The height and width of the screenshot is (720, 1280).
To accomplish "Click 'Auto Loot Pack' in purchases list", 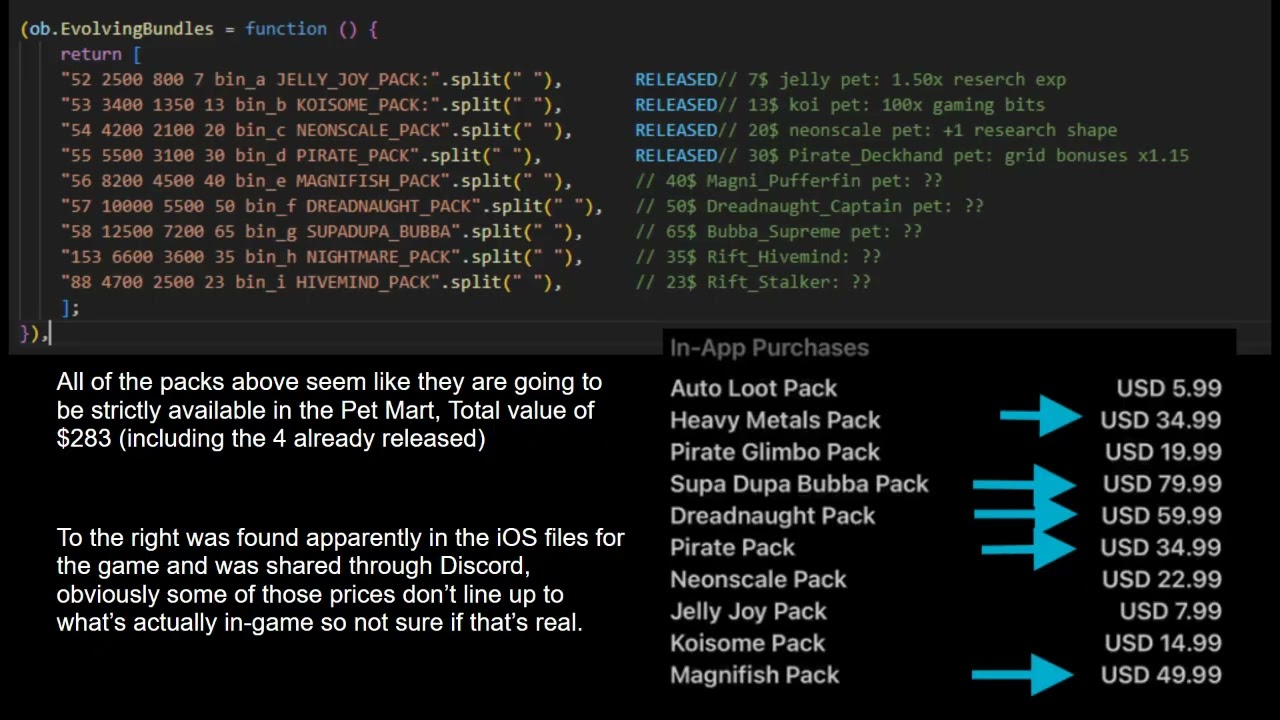I will click(753, 388).
